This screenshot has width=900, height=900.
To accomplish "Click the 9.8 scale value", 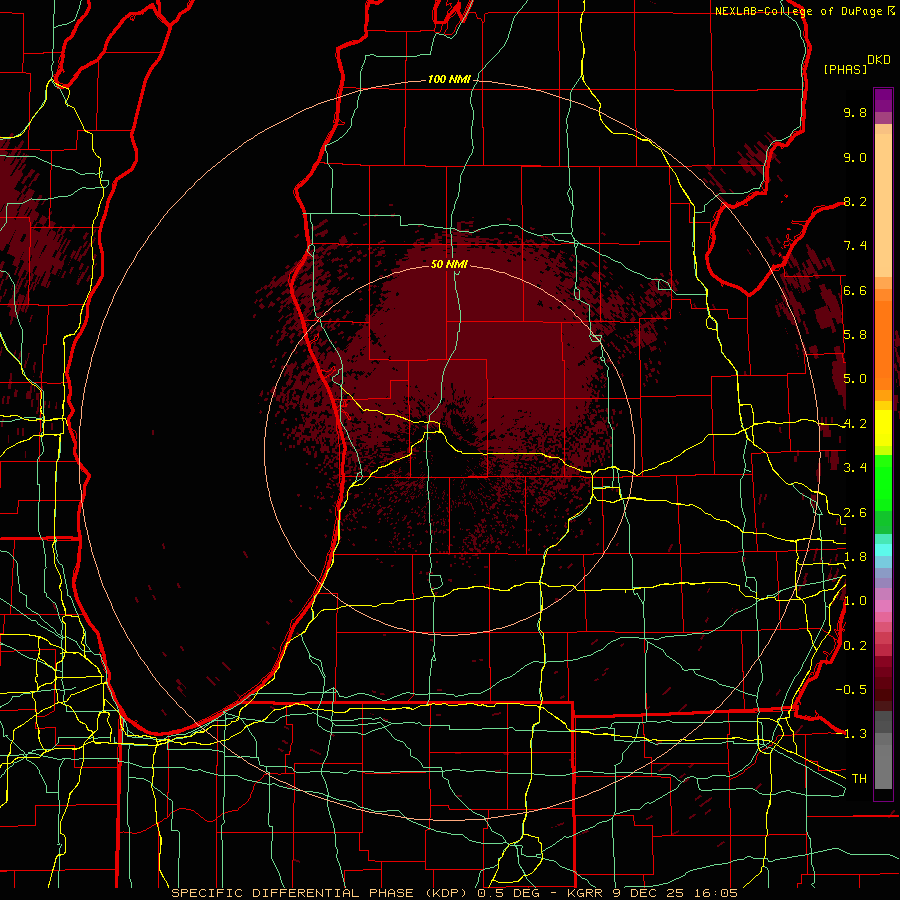I will pyautogui.click(x=855, y=112).
